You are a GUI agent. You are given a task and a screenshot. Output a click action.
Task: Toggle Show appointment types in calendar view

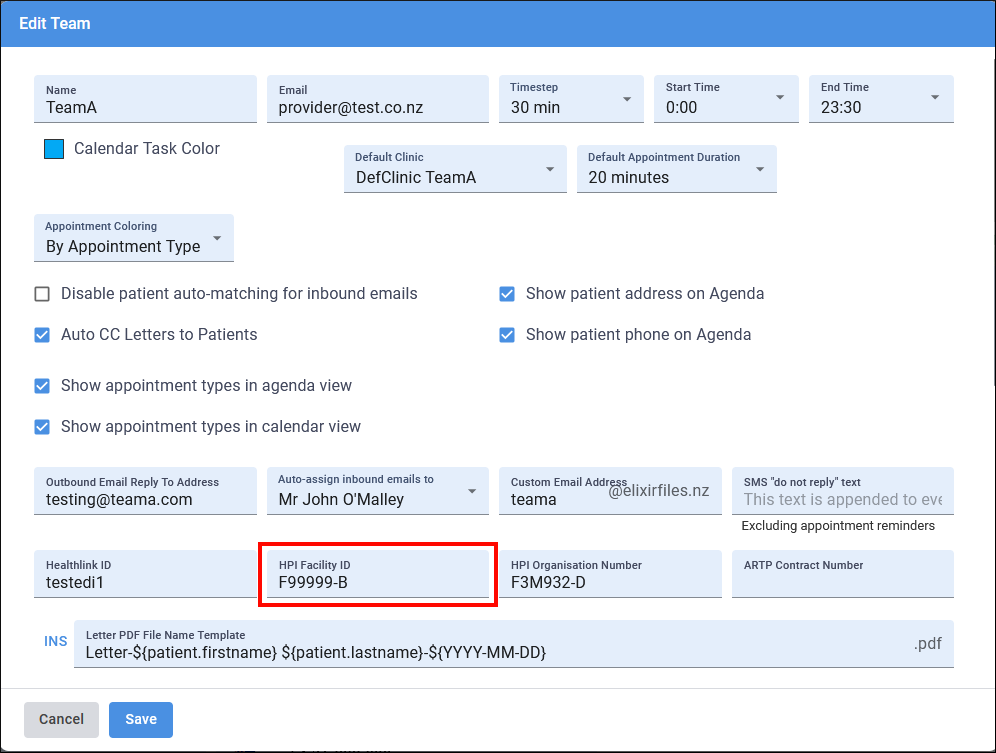tap(42, 427)
